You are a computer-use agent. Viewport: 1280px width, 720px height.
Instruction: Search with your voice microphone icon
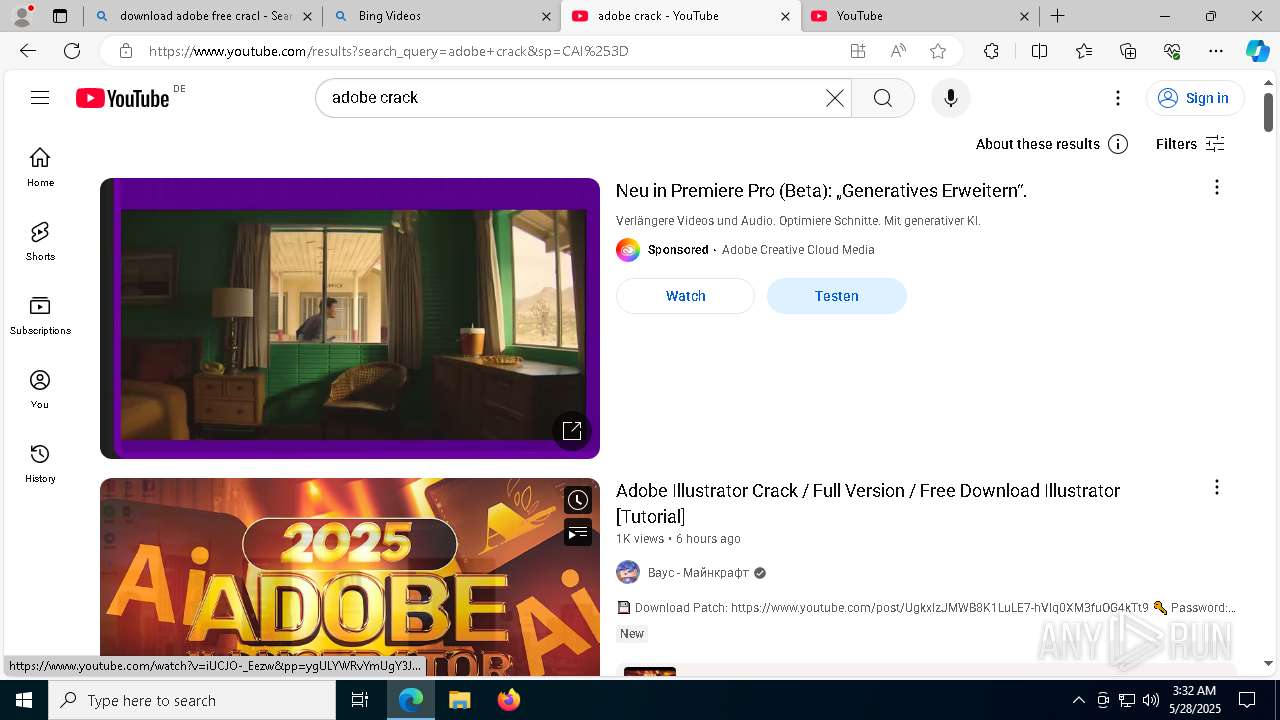click(950, 97)
